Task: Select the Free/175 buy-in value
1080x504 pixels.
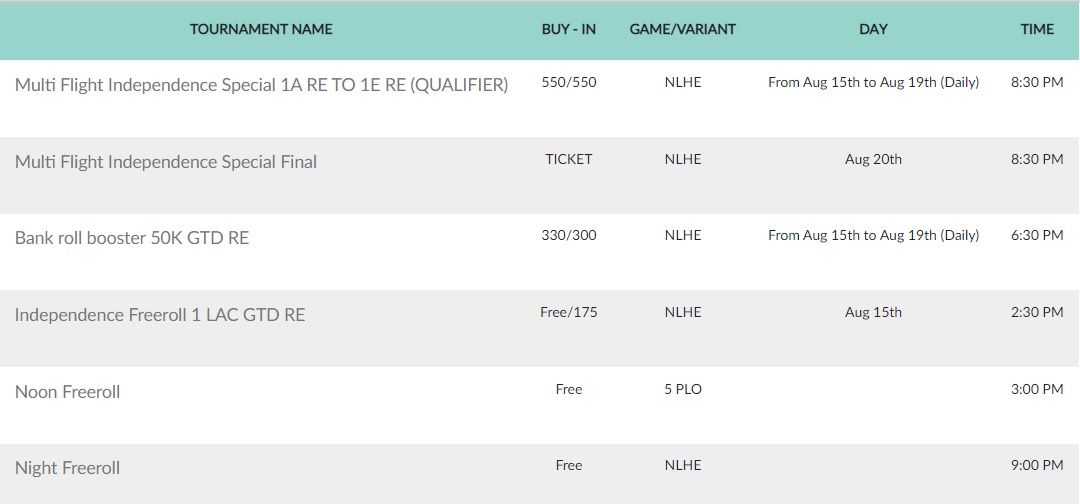Action: pyautogui.click(x=569, y=313)
